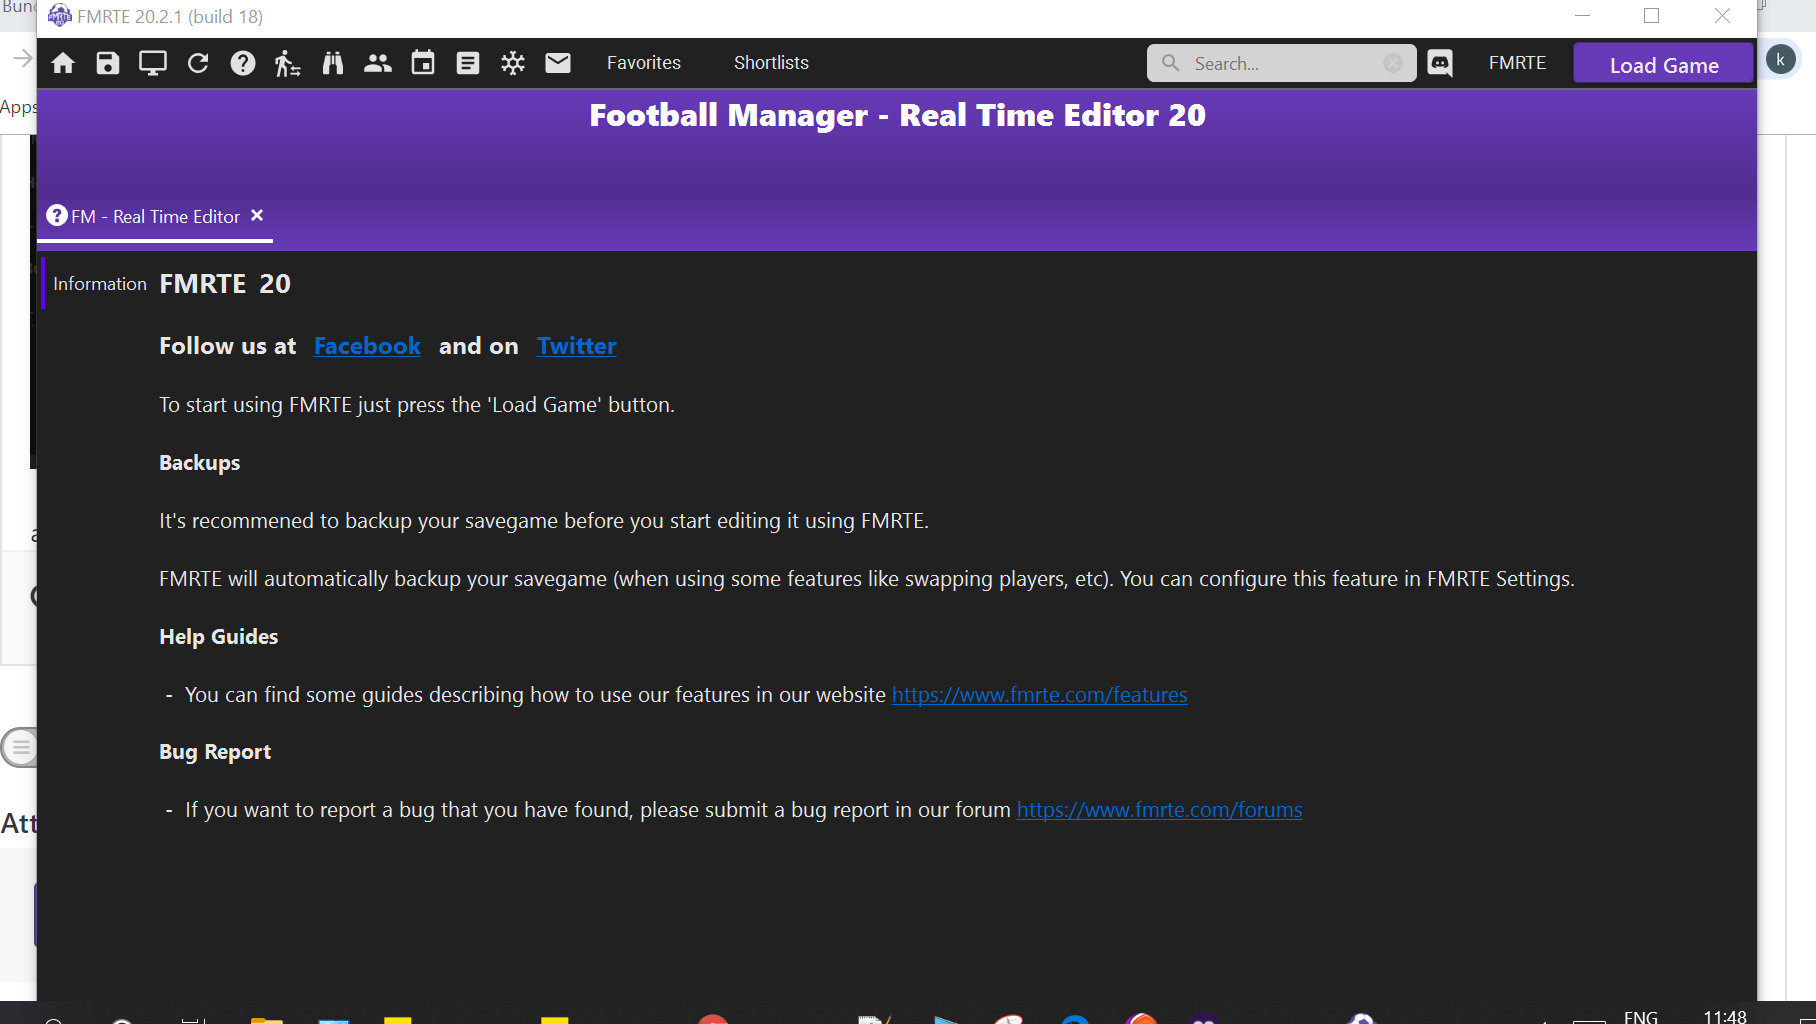
Task: Open the Discord icon
Action: pos(1440,63)
